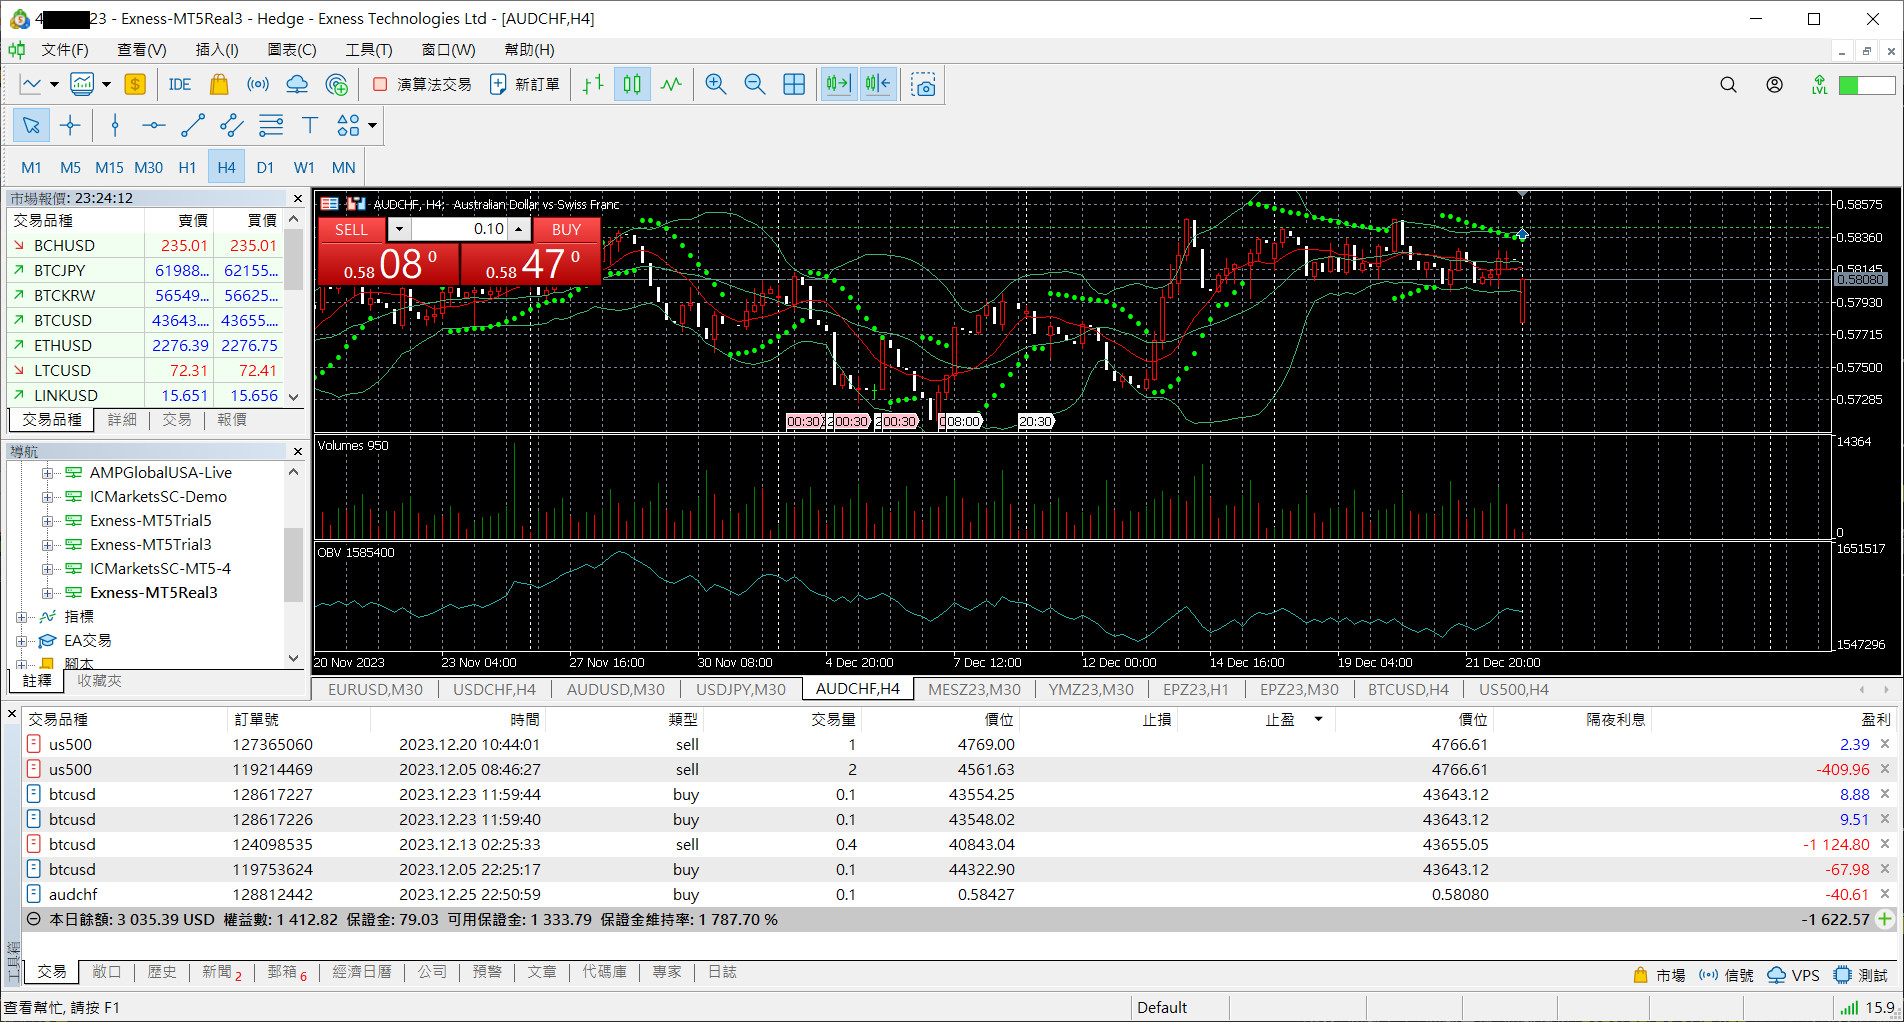Open the shapes objects dropdown
Viewport: 1904px width, 1022px height.
pyautogui.click(x=372, y=125)
